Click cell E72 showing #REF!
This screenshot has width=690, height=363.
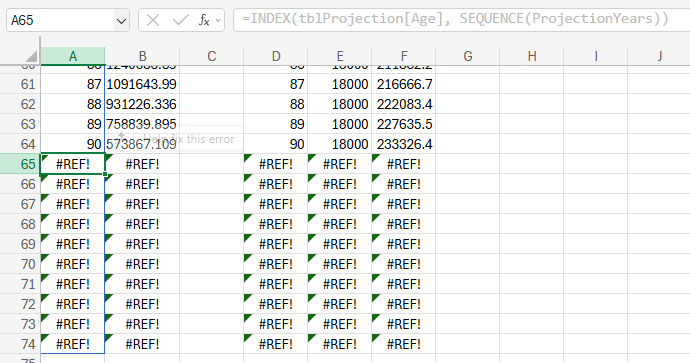(x=340, y=304)
